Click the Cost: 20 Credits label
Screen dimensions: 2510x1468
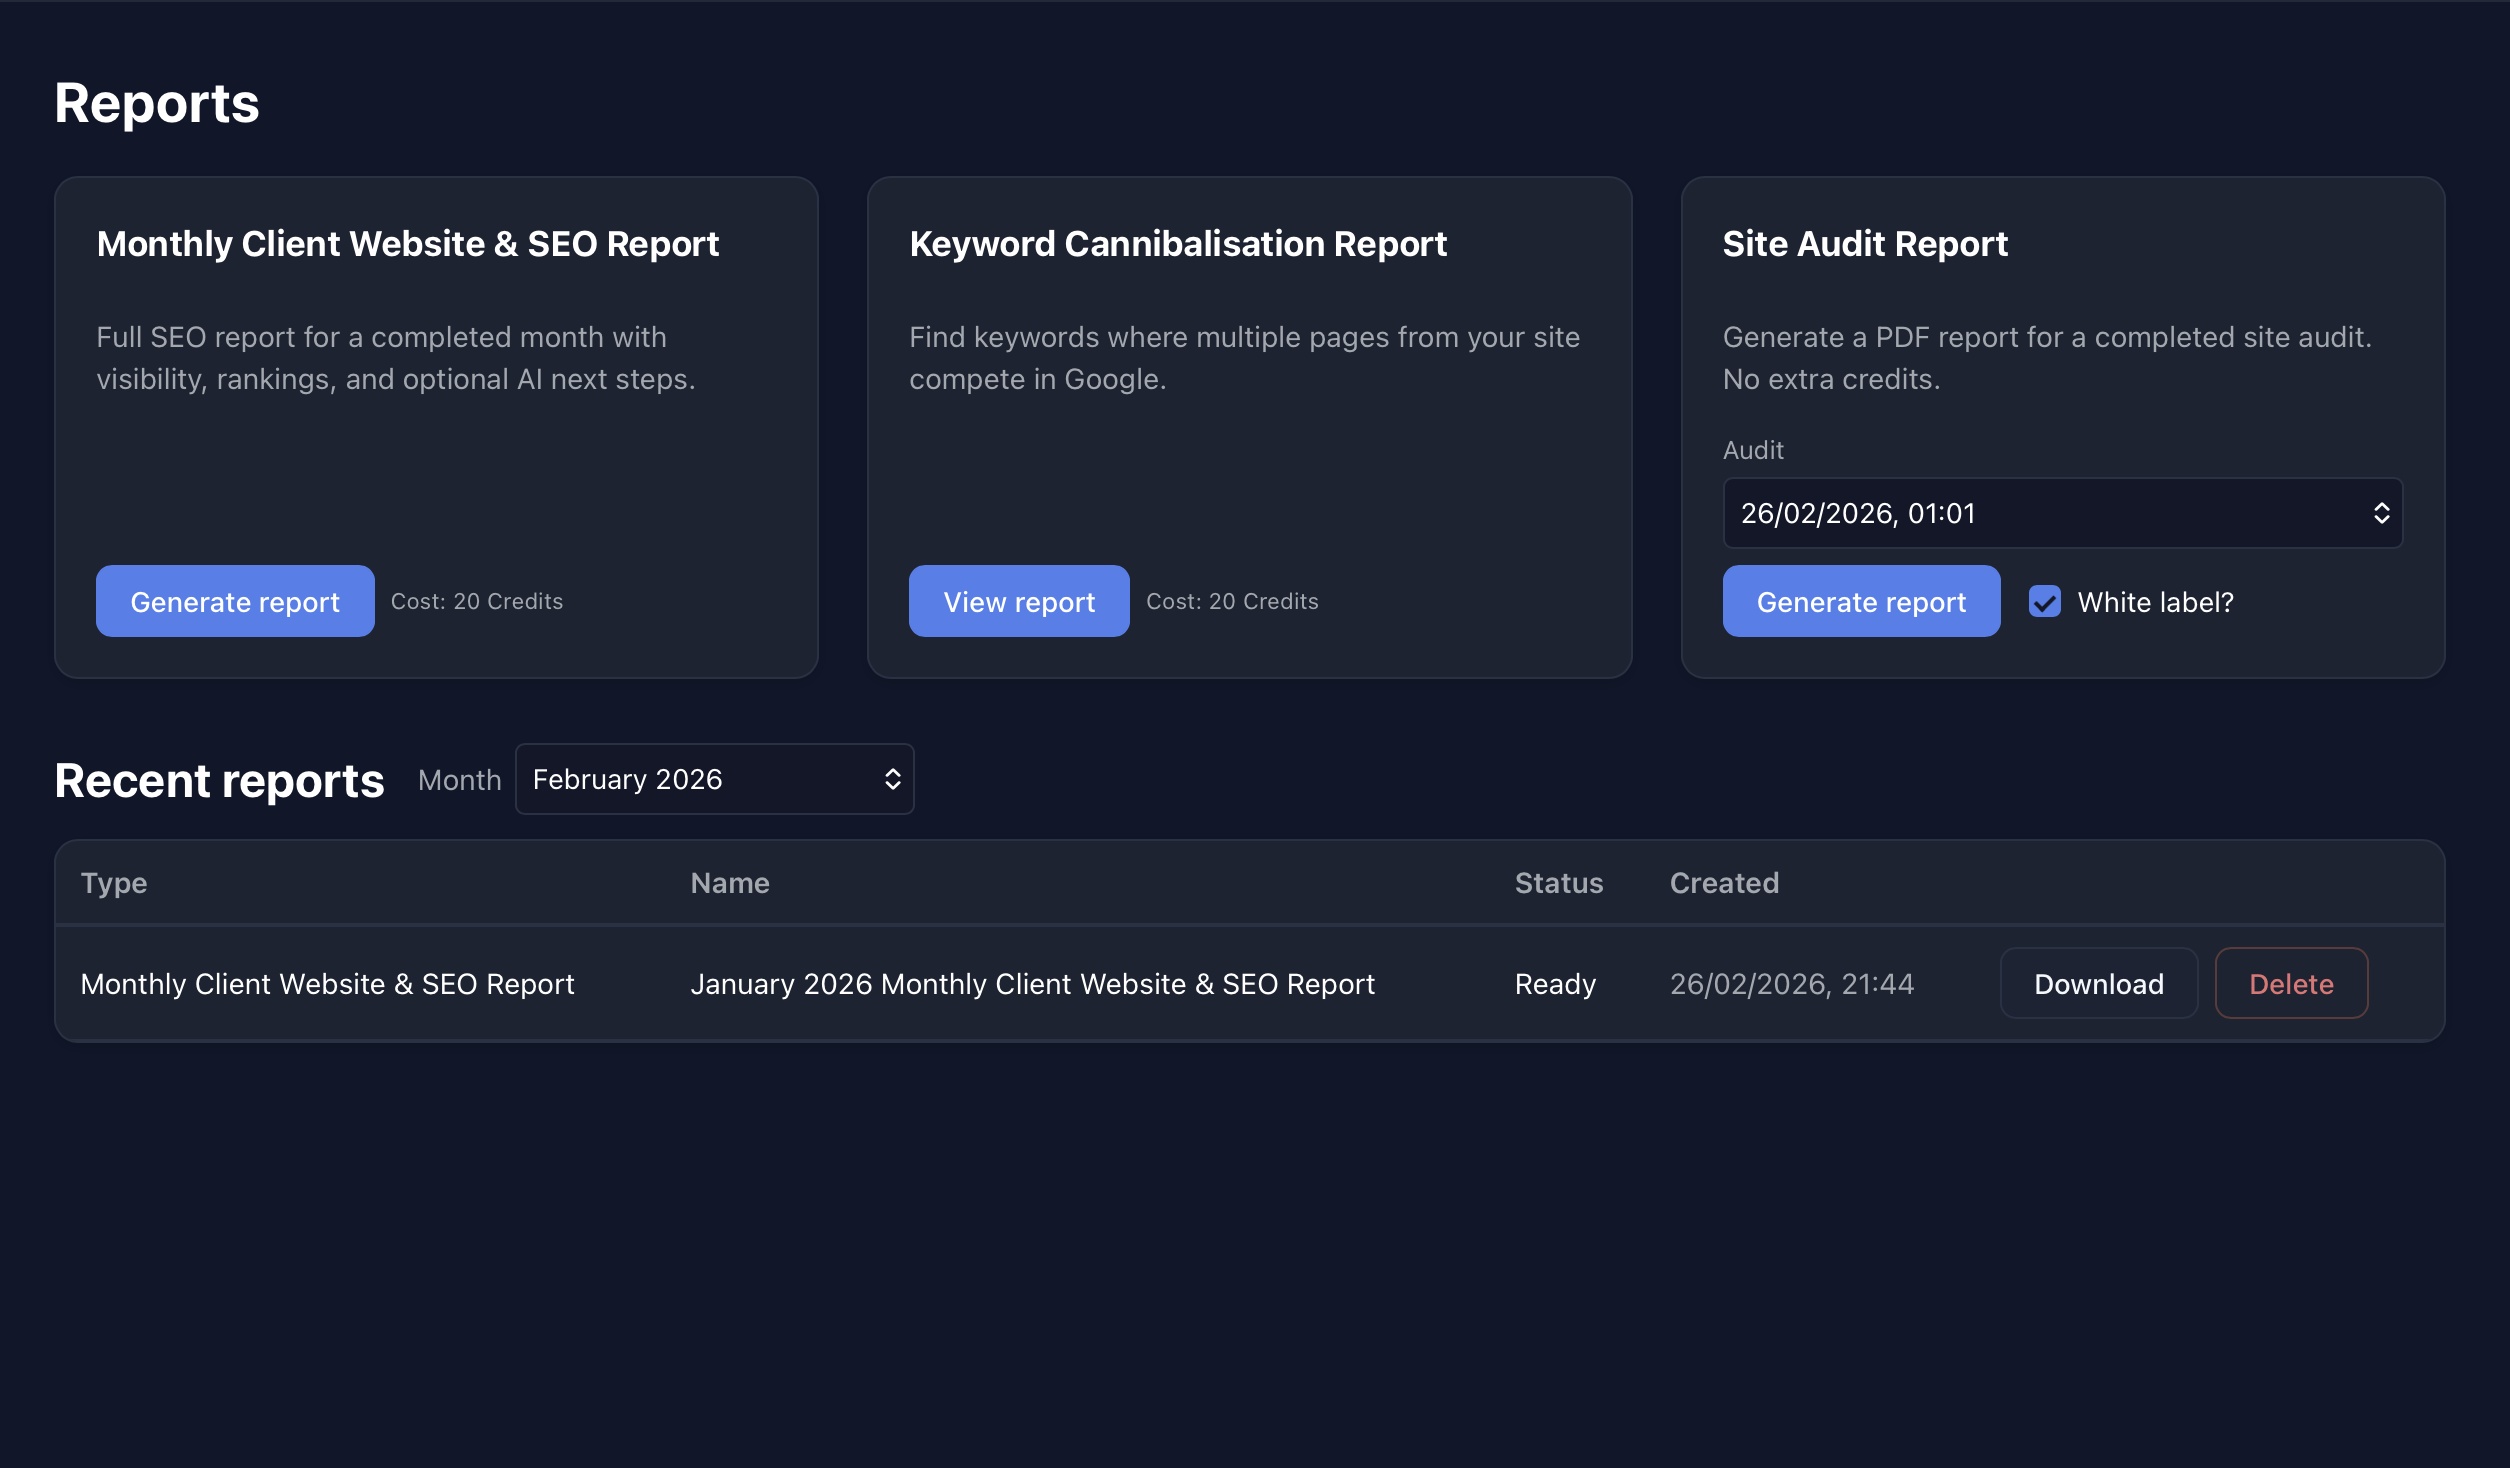click(477, 601)
